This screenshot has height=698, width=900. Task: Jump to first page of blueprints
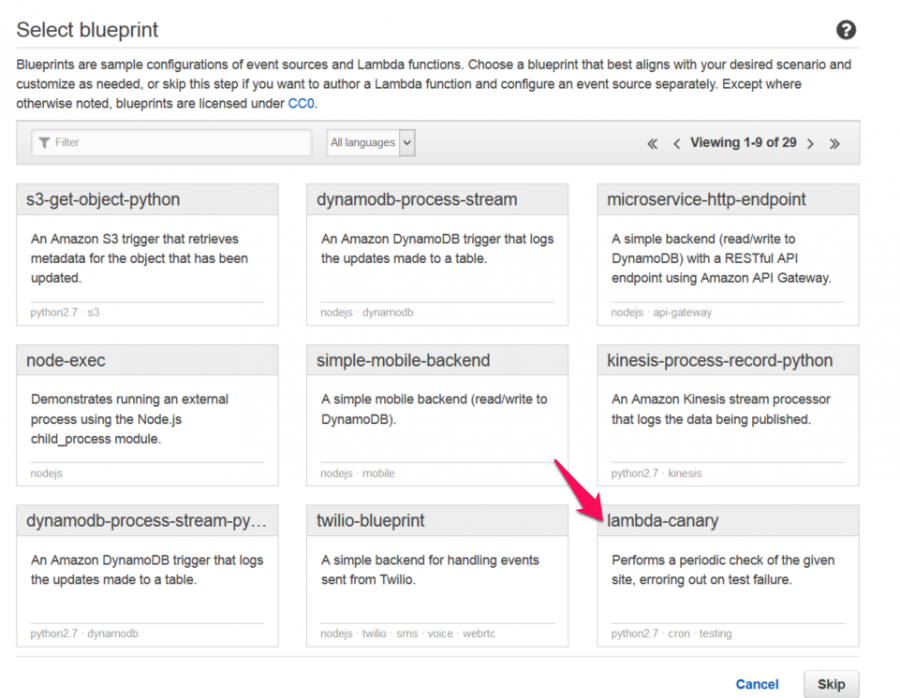click(x=652, y=144)
